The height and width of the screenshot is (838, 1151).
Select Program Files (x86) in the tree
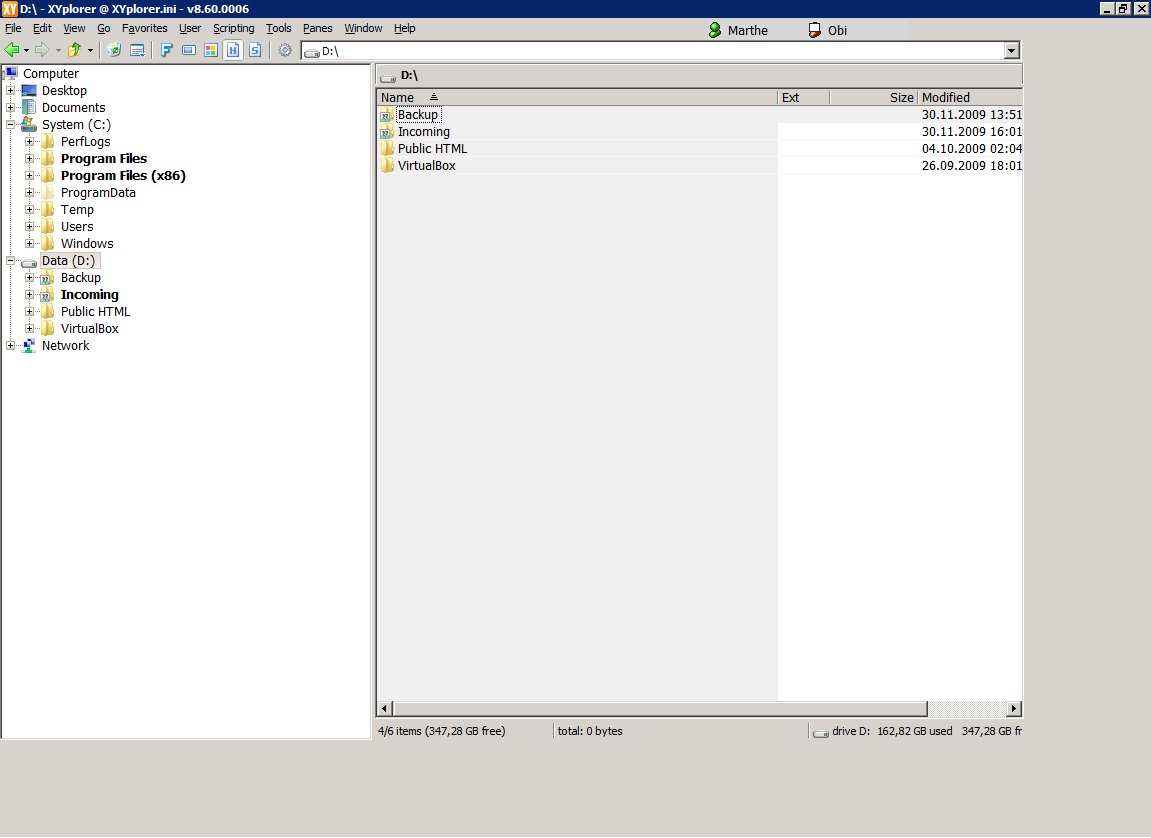[x=123, y=175]
